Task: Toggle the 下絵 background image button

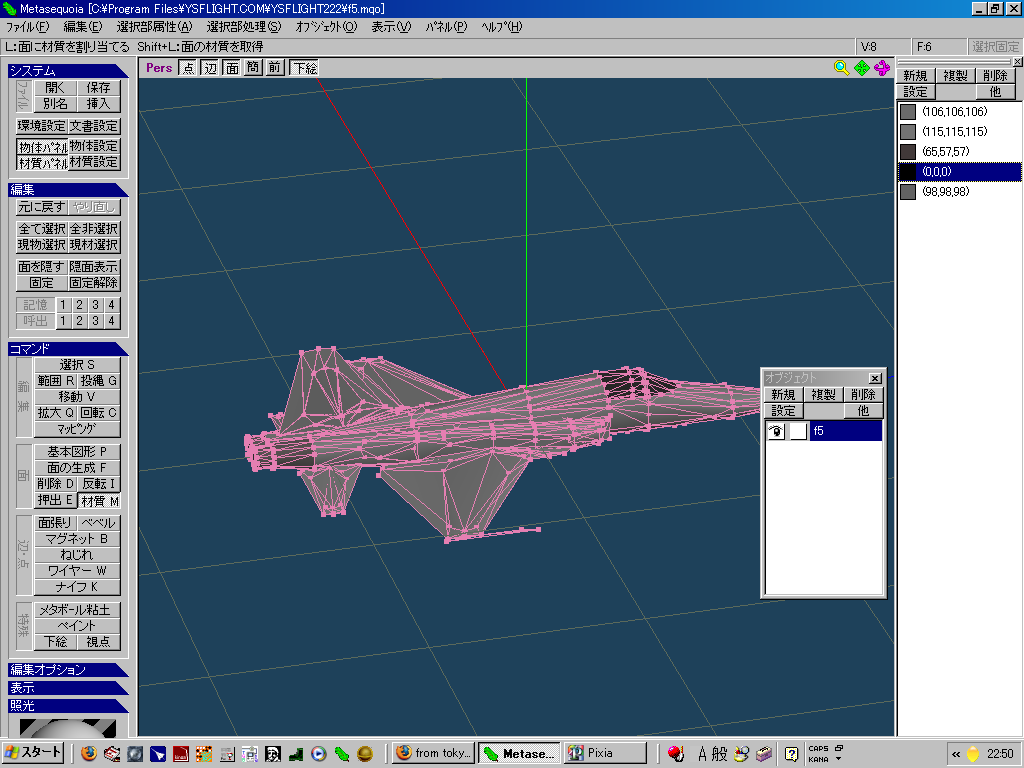Action: 304,67
